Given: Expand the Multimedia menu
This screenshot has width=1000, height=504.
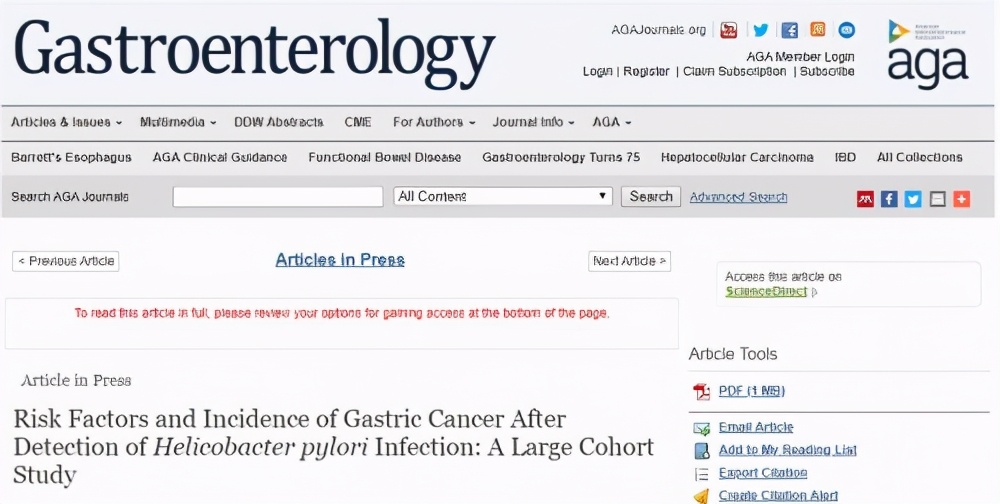Looking at the screenshot, I should (x=178, y=122).
